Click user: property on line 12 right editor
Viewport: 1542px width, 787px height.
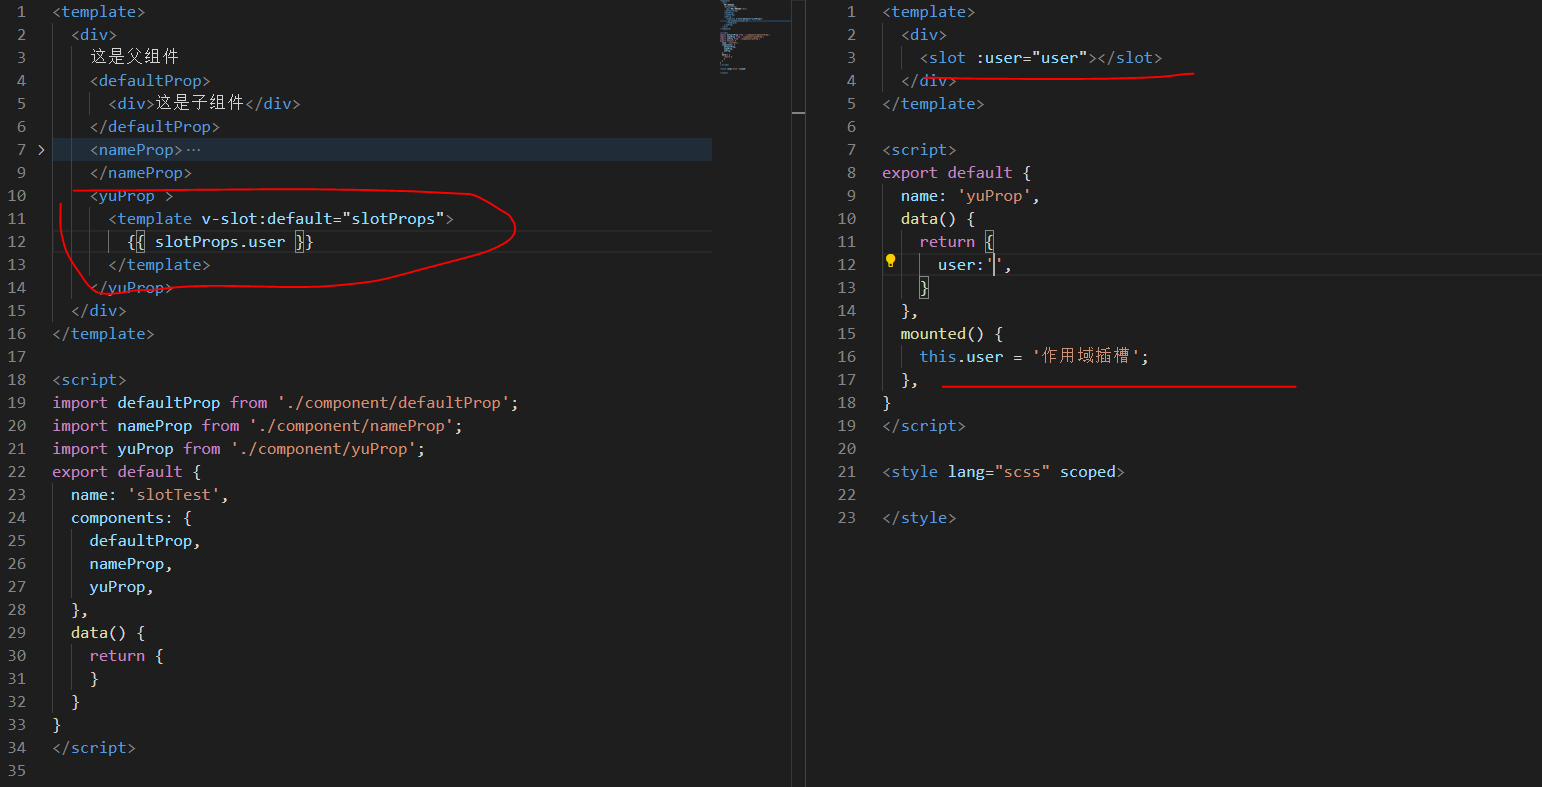pos(961,264)
